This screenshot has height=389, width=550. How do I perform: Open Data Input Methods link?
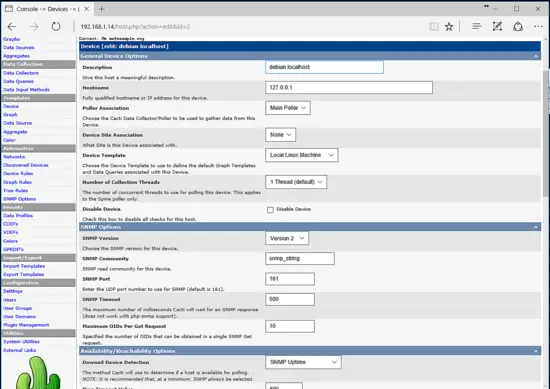26,90
